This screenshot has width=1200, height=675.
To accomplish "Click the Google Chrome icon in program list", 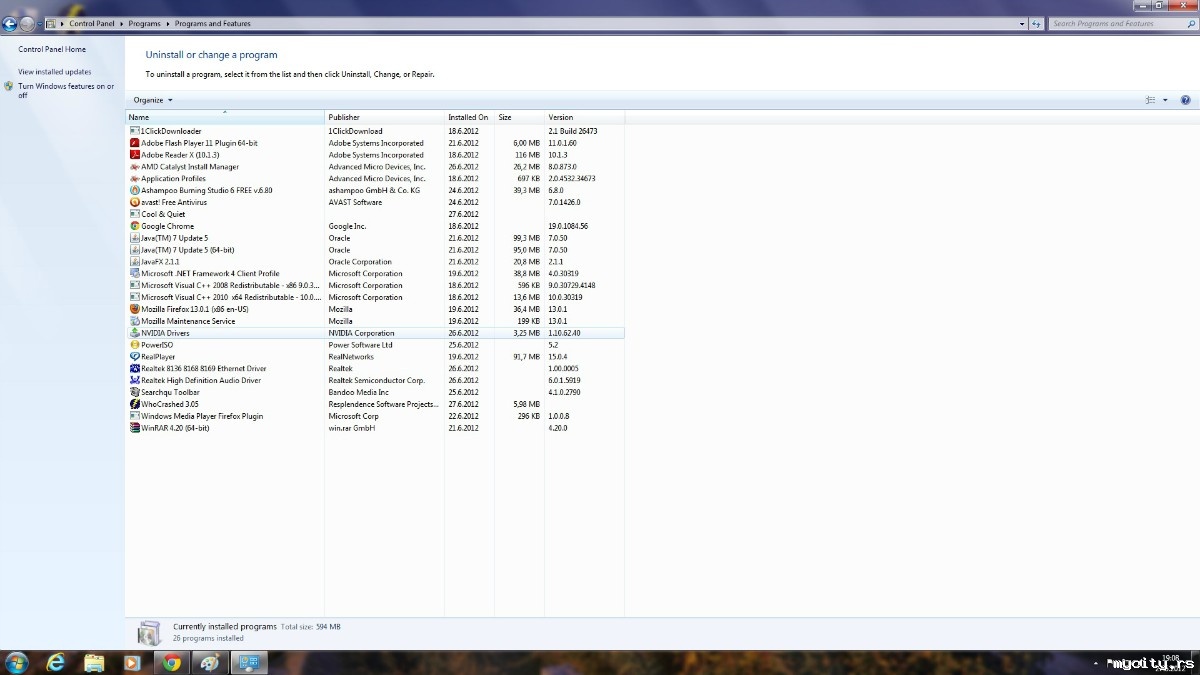I will click(x=134, y=226).
